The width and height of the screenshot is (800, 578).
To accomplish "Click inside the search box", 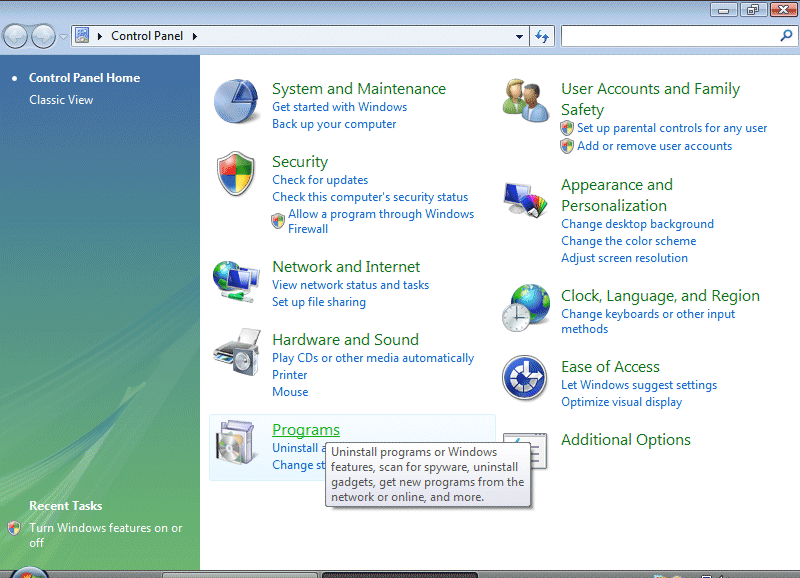I will pos(668,36).
